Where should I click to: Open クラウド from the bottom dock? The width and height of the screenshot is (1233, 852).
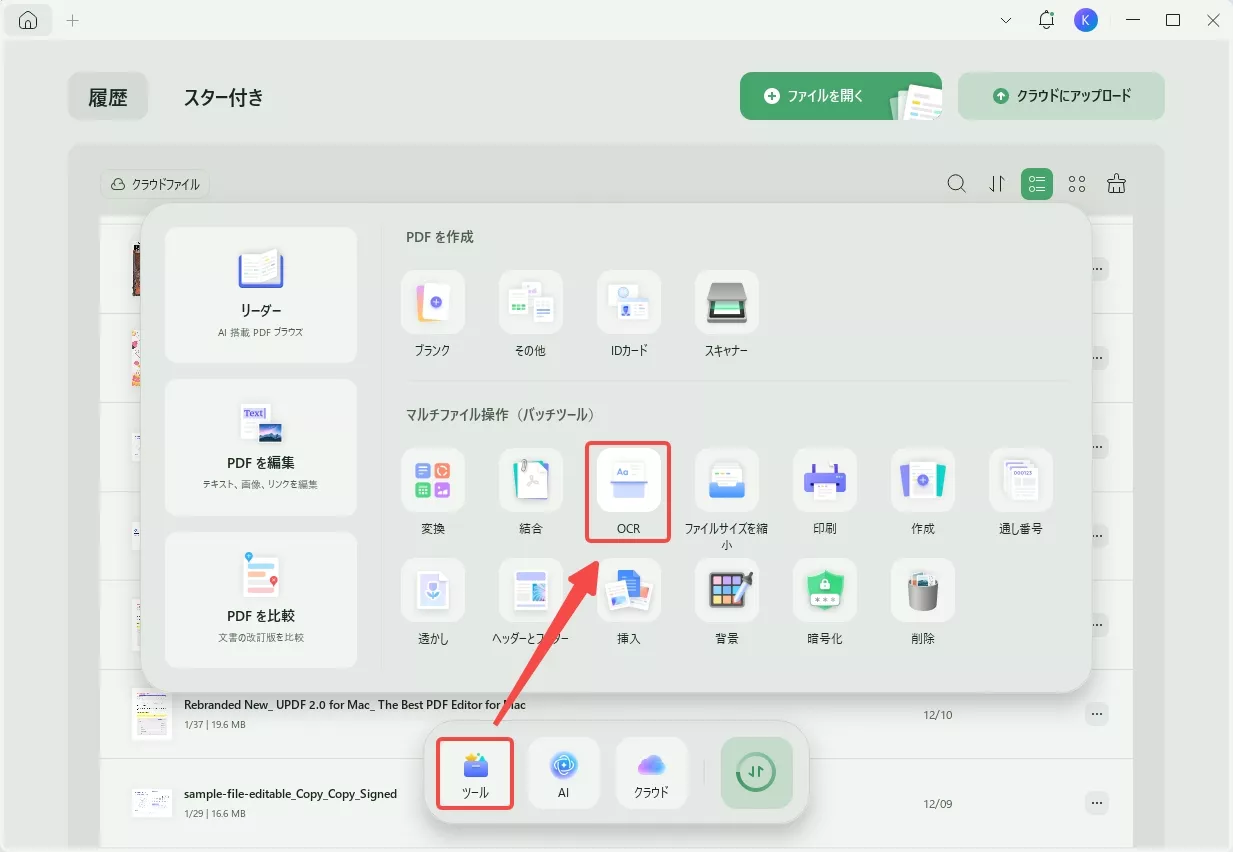click(x=652, y=772)
